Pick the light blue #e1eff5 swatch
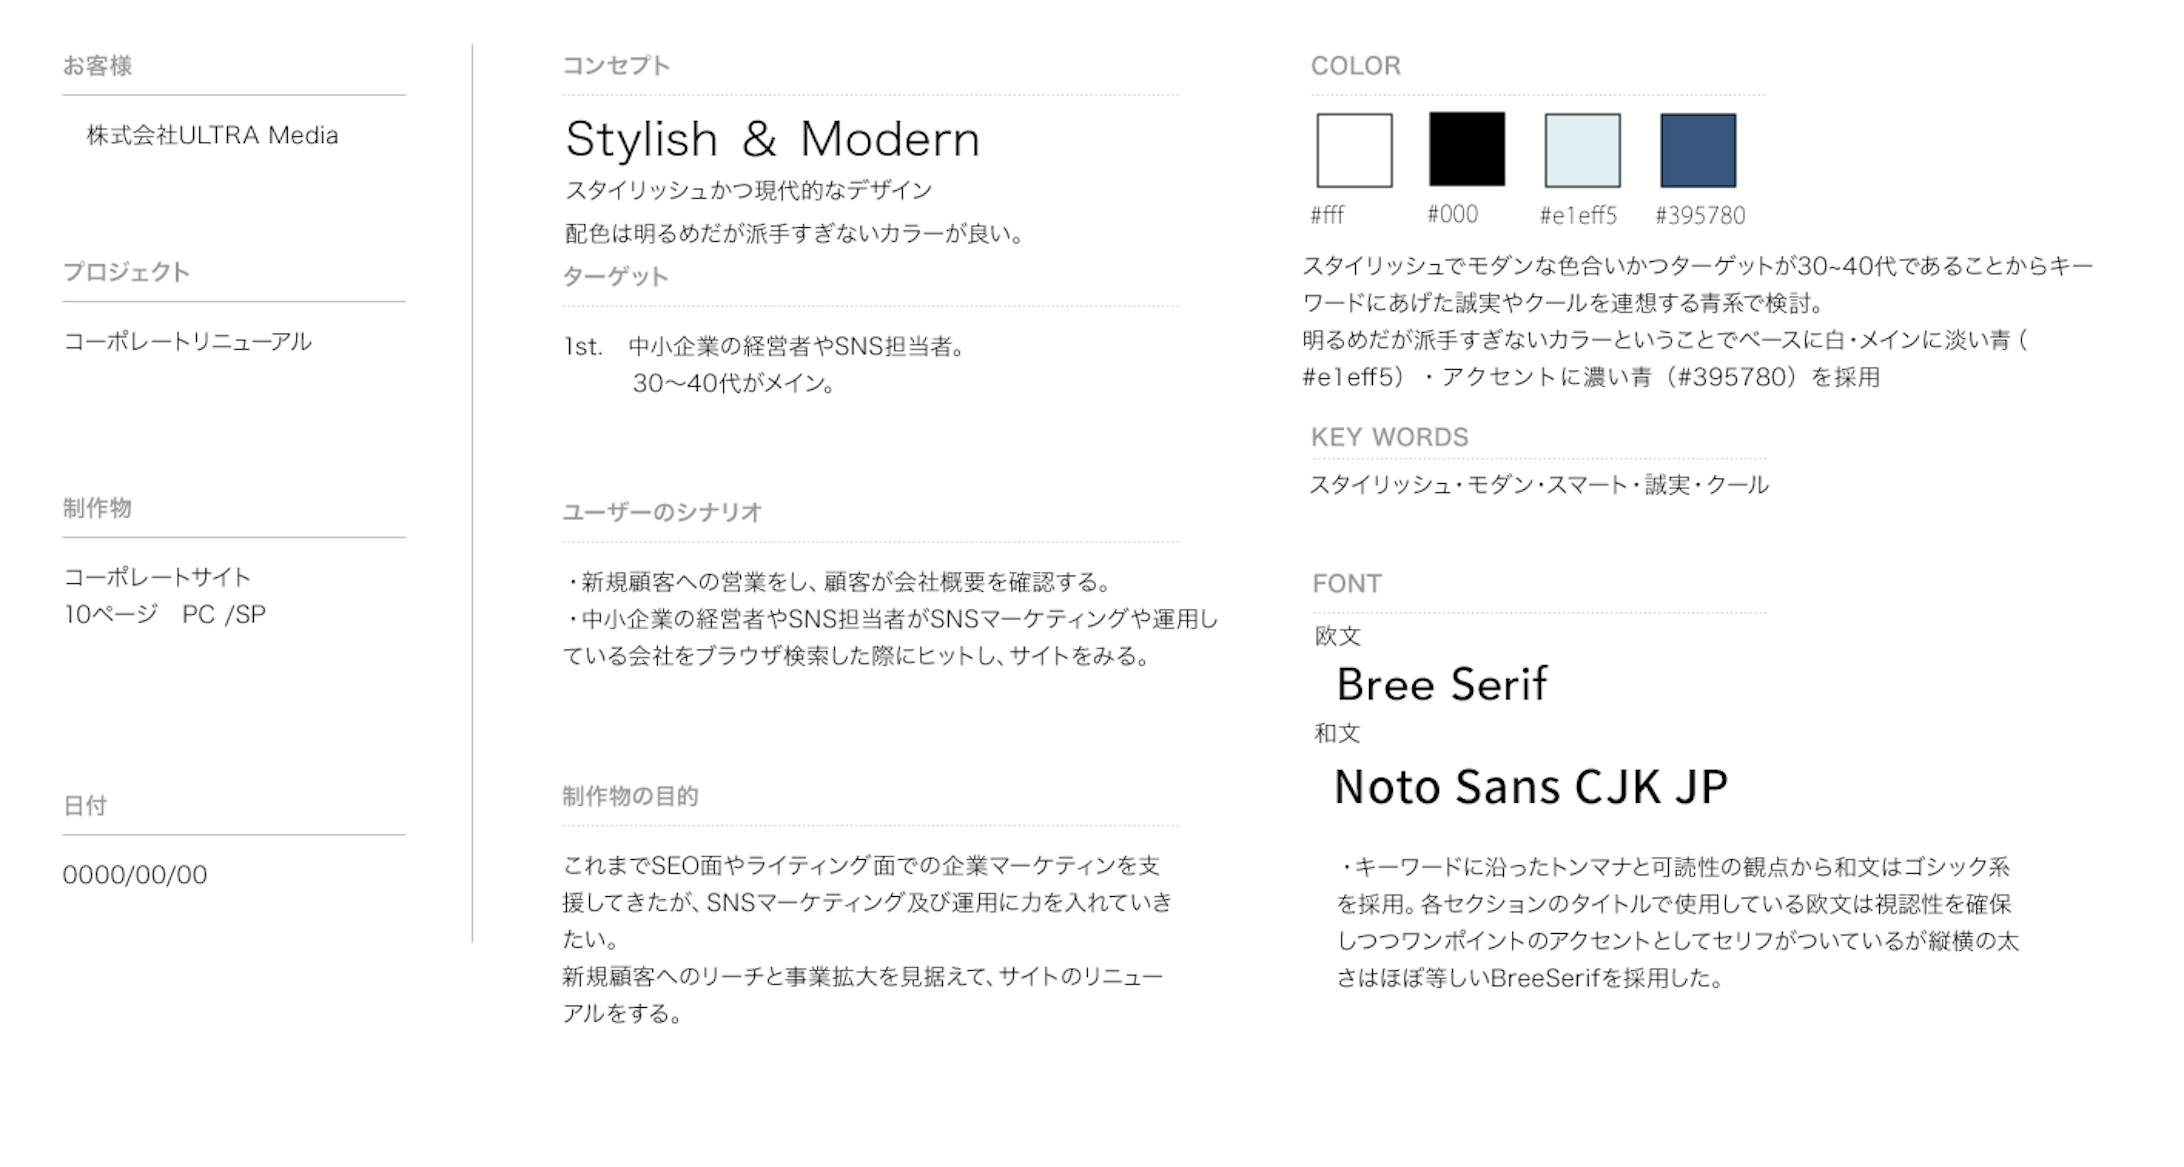 (1582, 150)
